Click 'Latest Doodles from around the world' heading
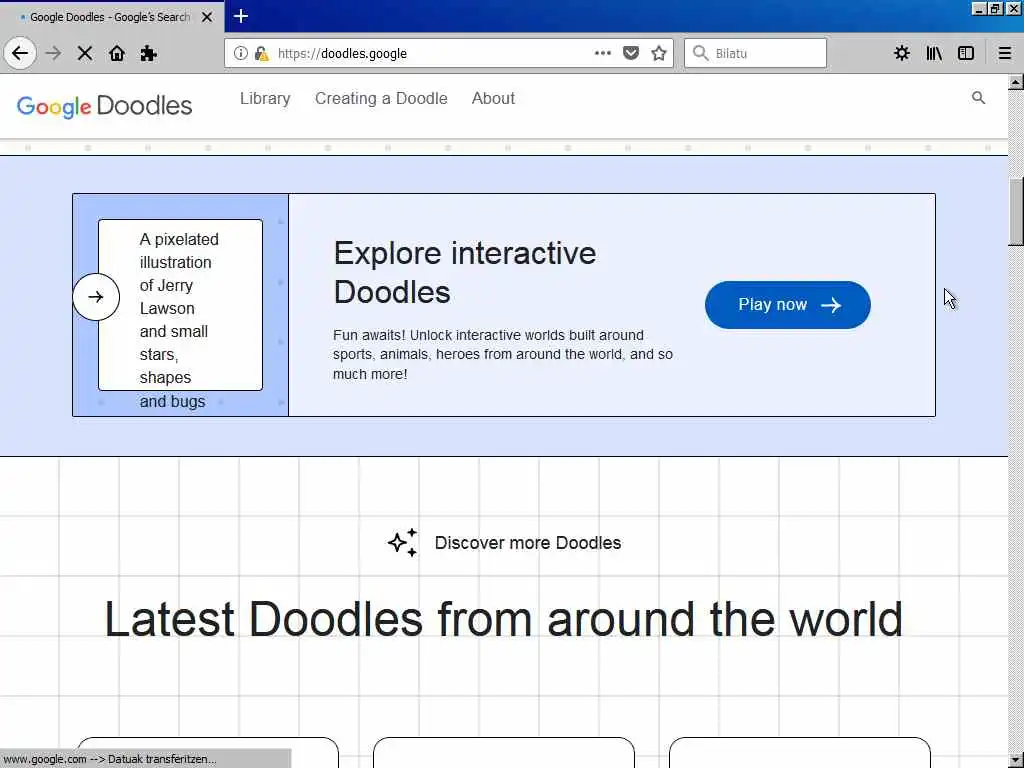The image size is (1024, 768). point(504,619)
